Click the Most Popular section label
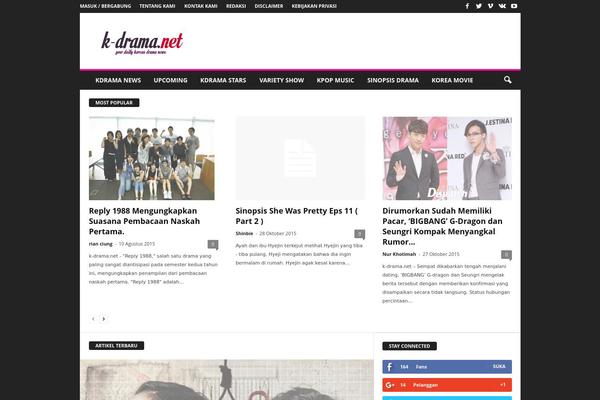Screen dimensions: 600x400 [114, 103]
